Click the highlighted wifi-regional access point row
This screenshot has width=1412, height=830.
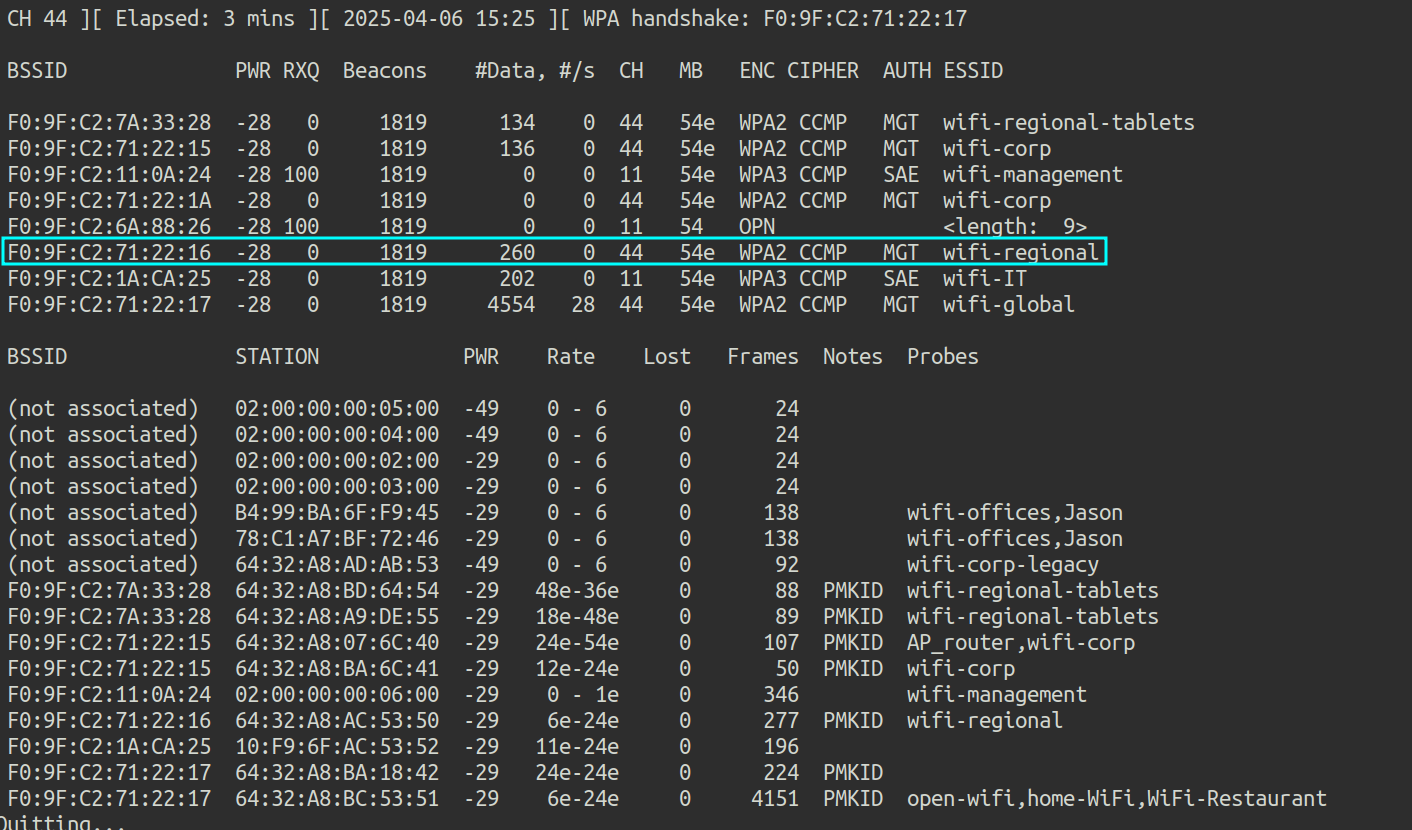point(554,252)
